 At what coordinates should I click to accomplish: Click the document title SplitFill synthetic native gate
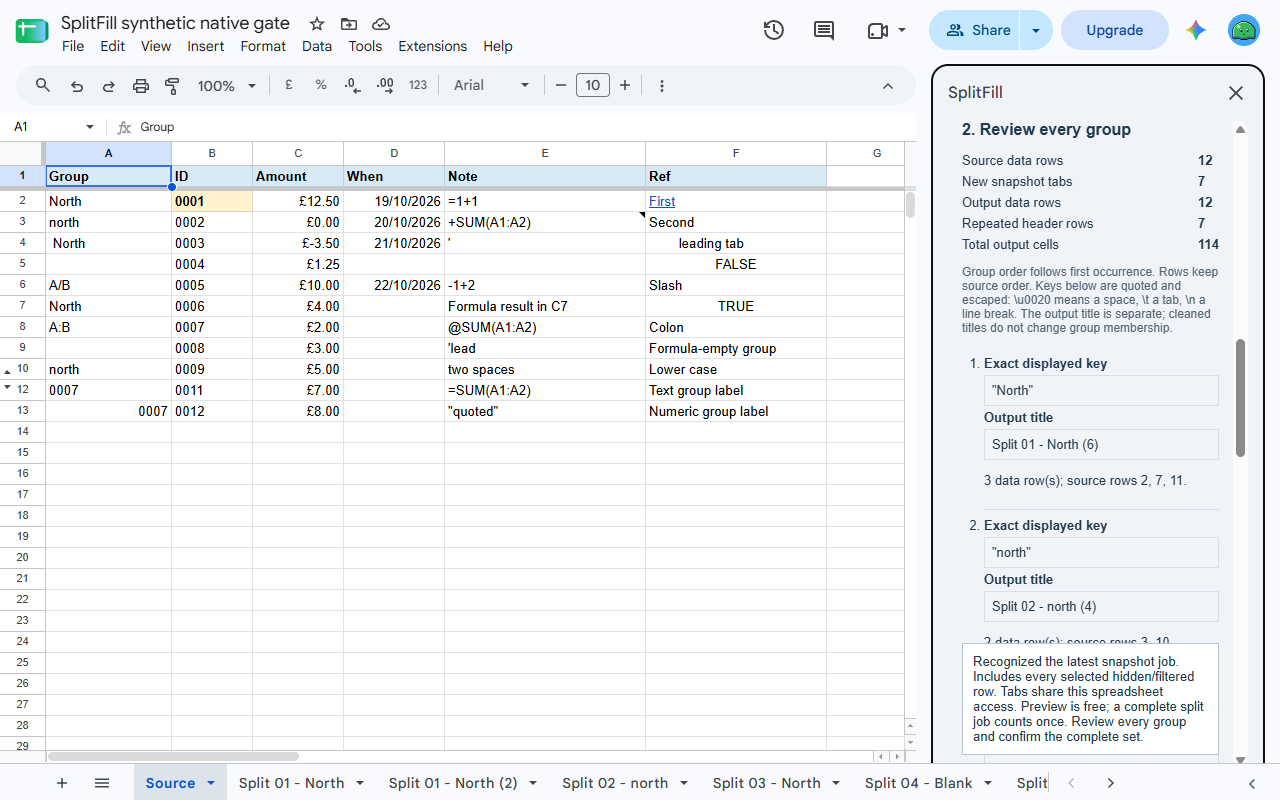click(175, 23)
